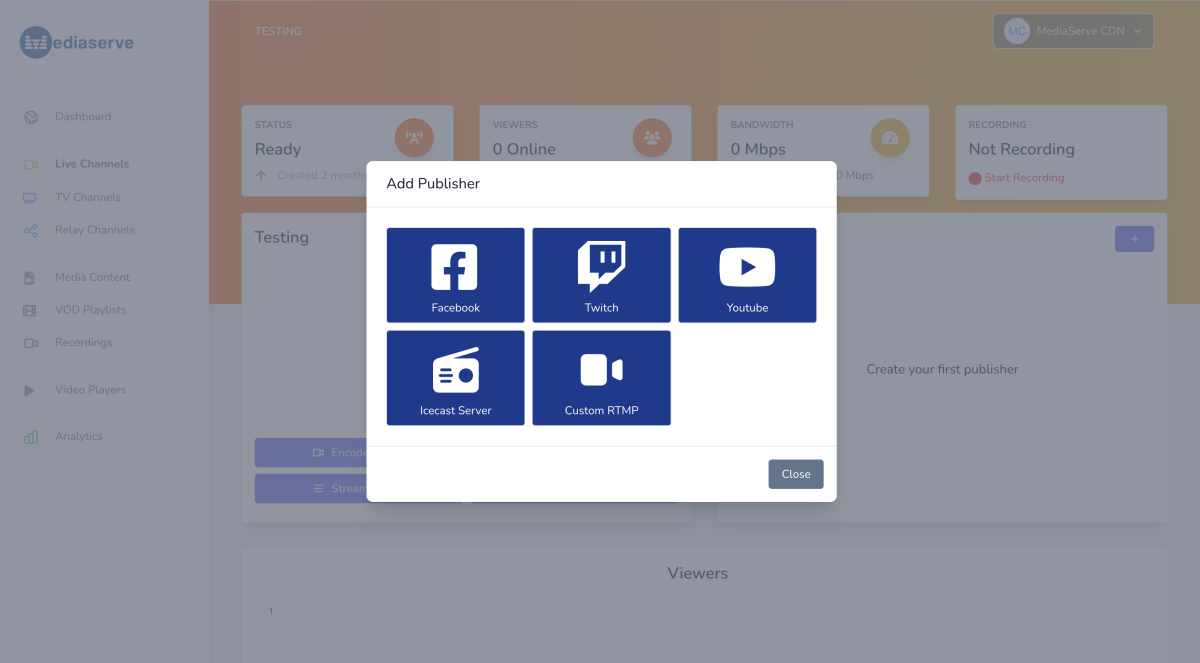Image resolution: width=1200 pixels, height=663 pixels.
Task: Open VOD Playlists in the sidebar
Action: click(x=91, y=310)
